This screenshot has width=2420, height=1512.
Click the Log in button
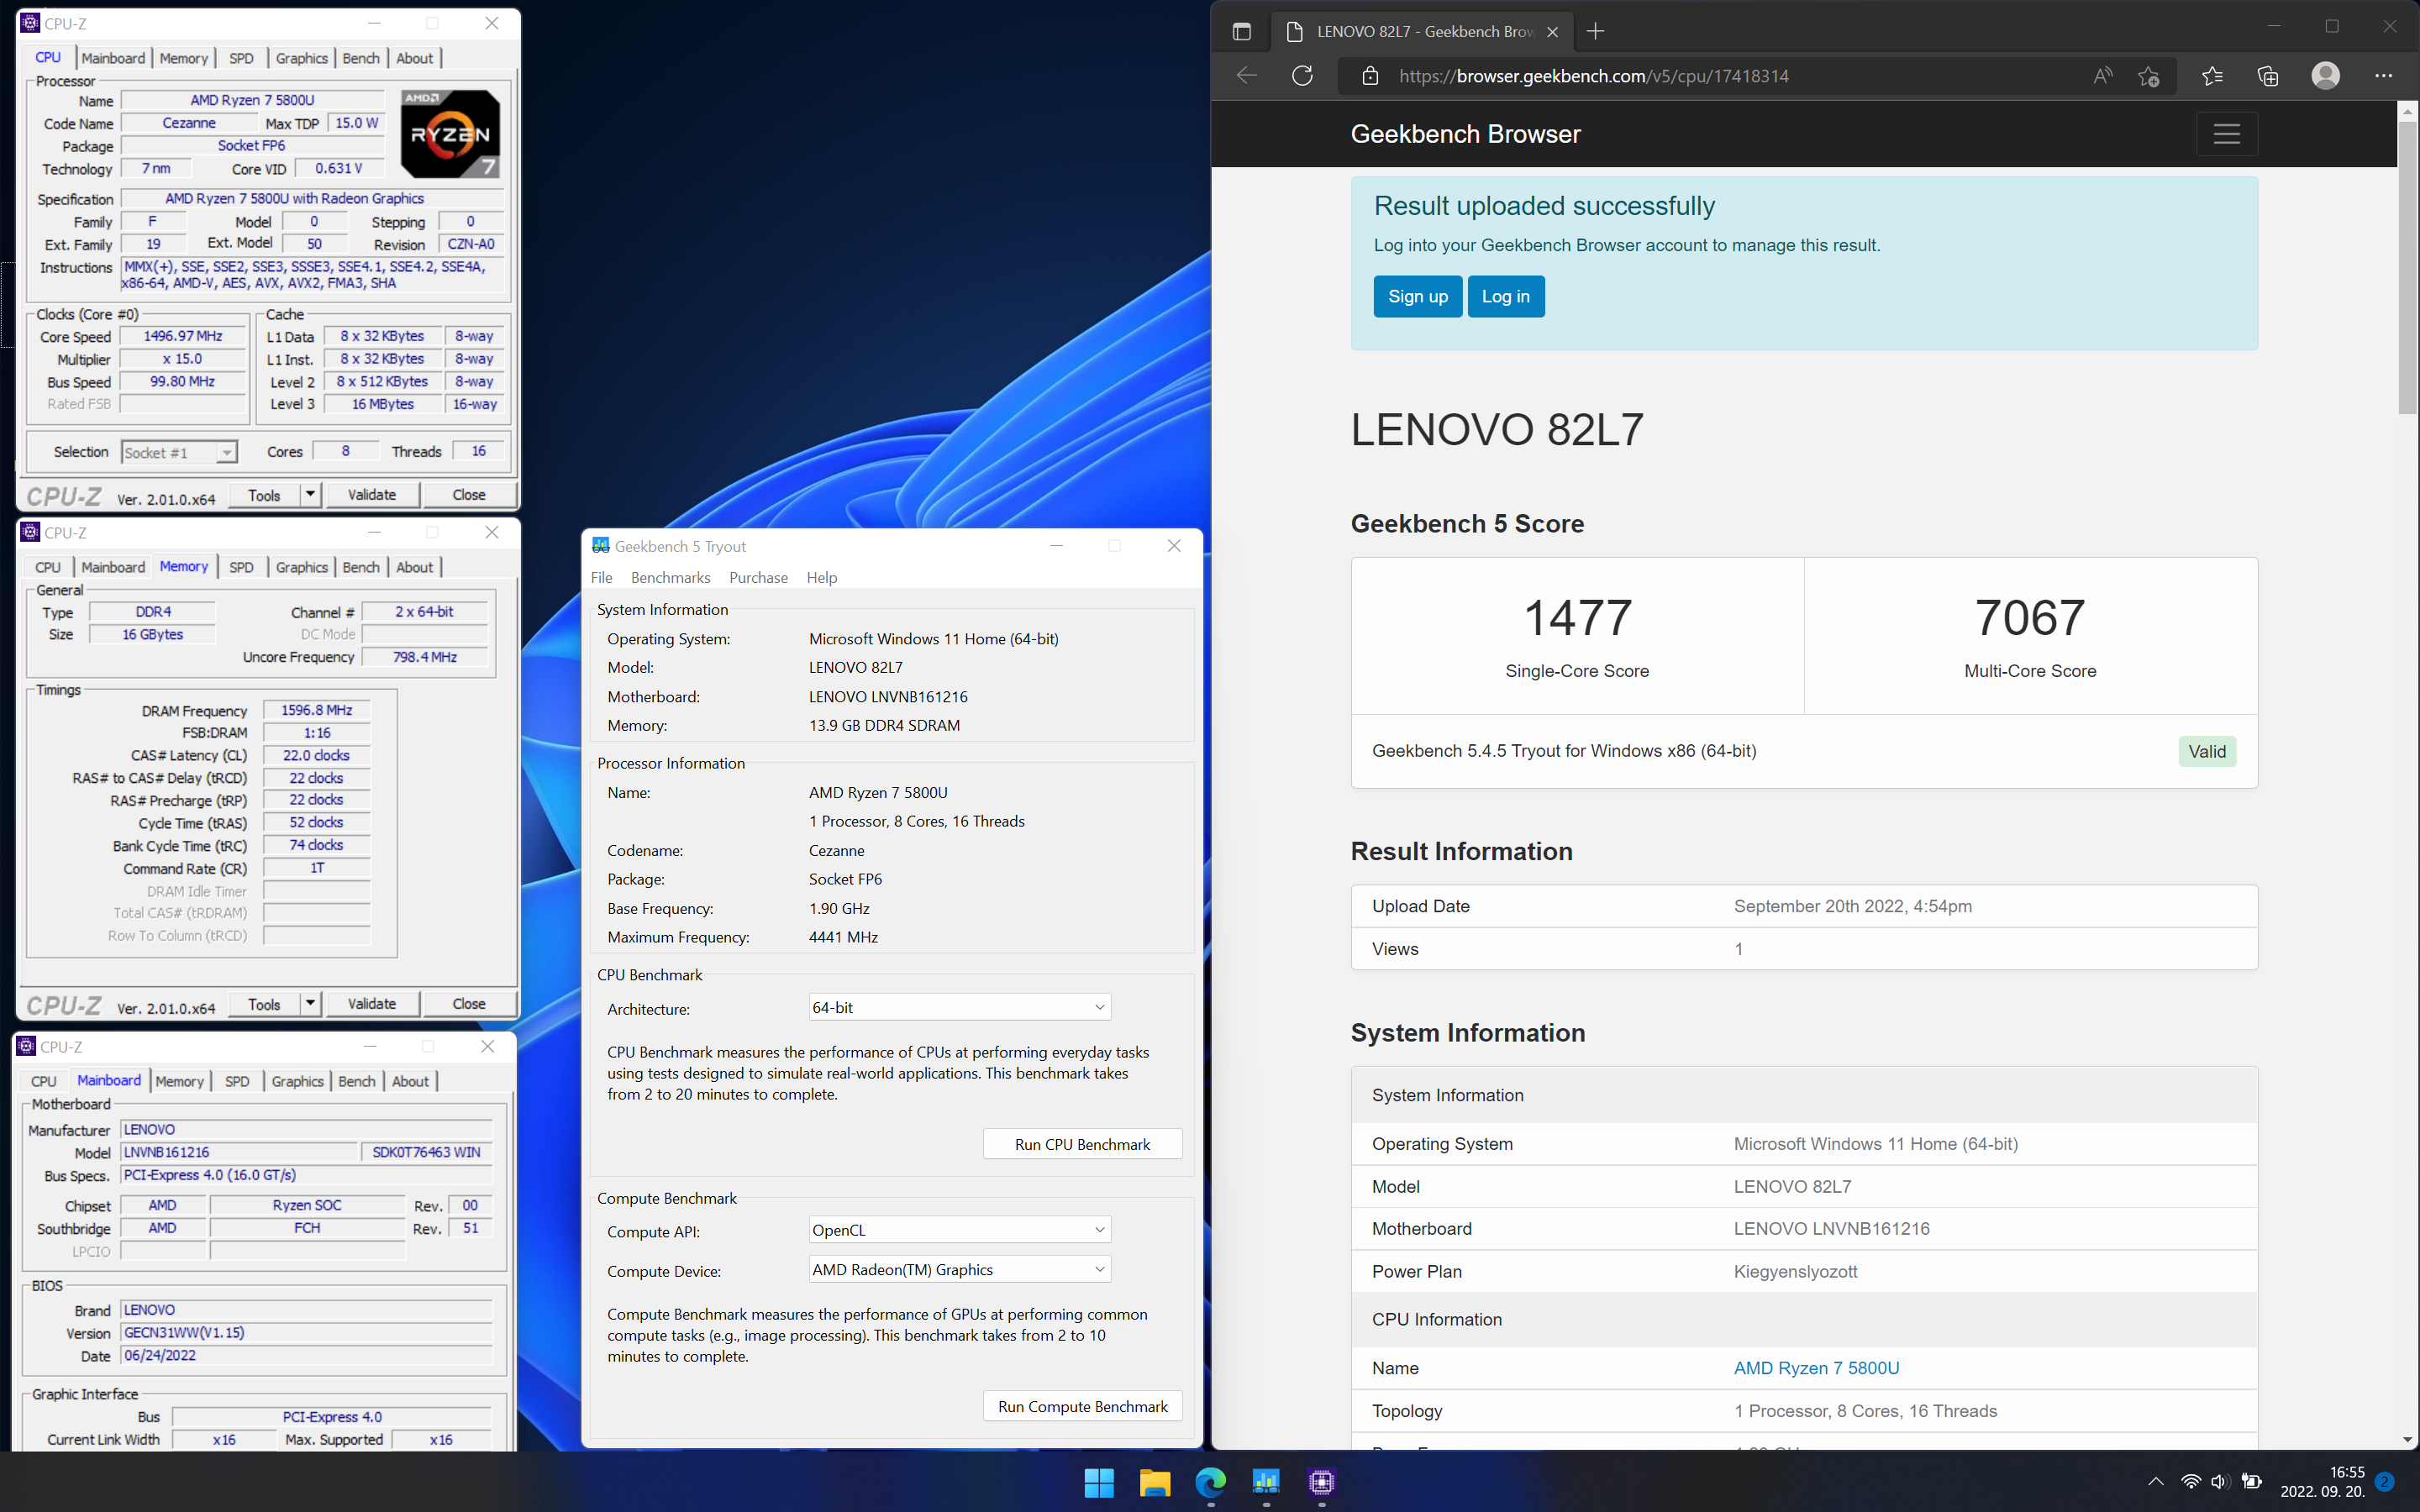coord(1505,296)
